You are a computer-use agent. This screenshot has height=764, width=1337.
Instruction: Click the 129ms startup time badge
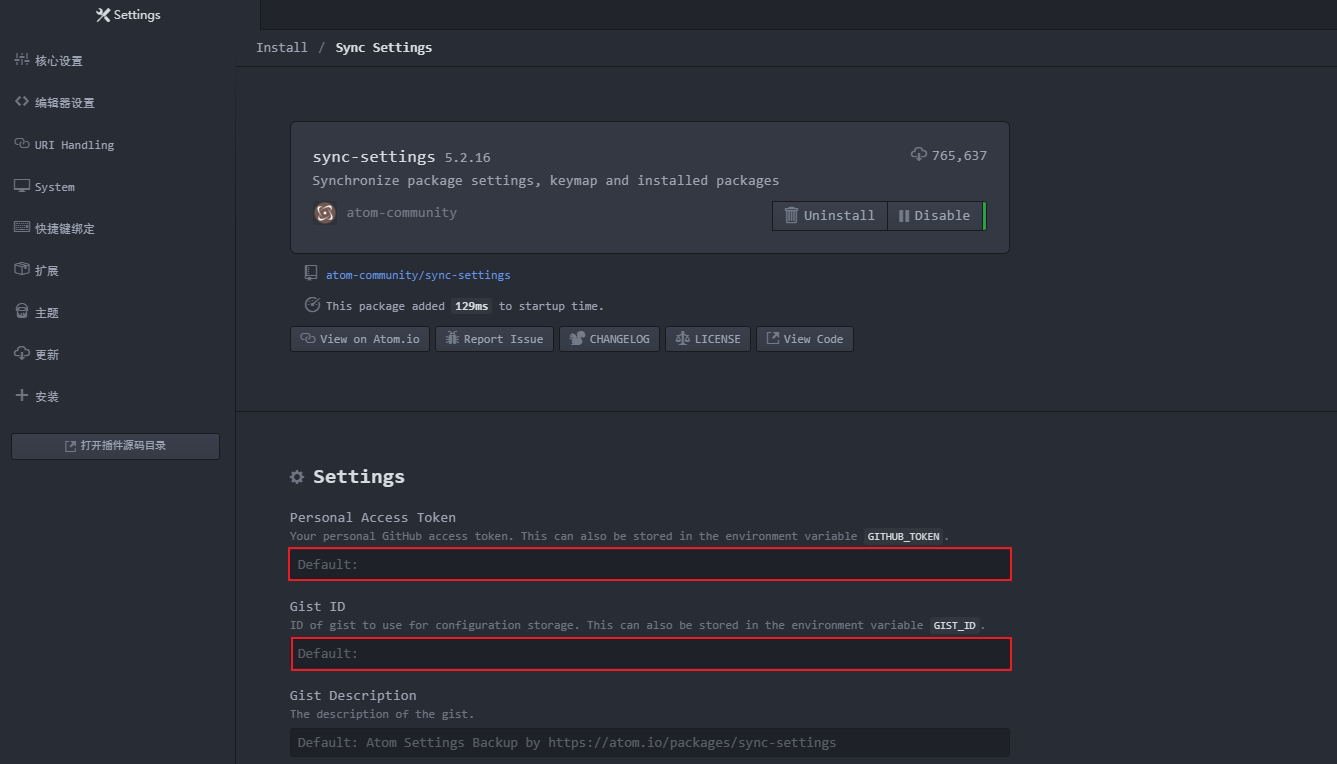pyautogui.click(x=470, y=306)
